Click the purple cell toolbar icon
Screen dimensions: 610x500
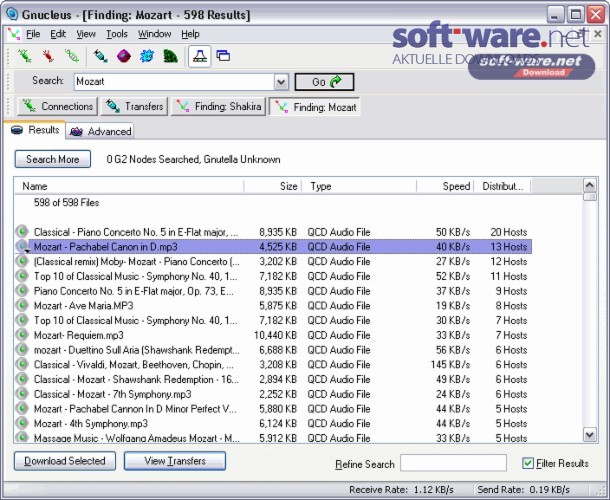[124, 56]
